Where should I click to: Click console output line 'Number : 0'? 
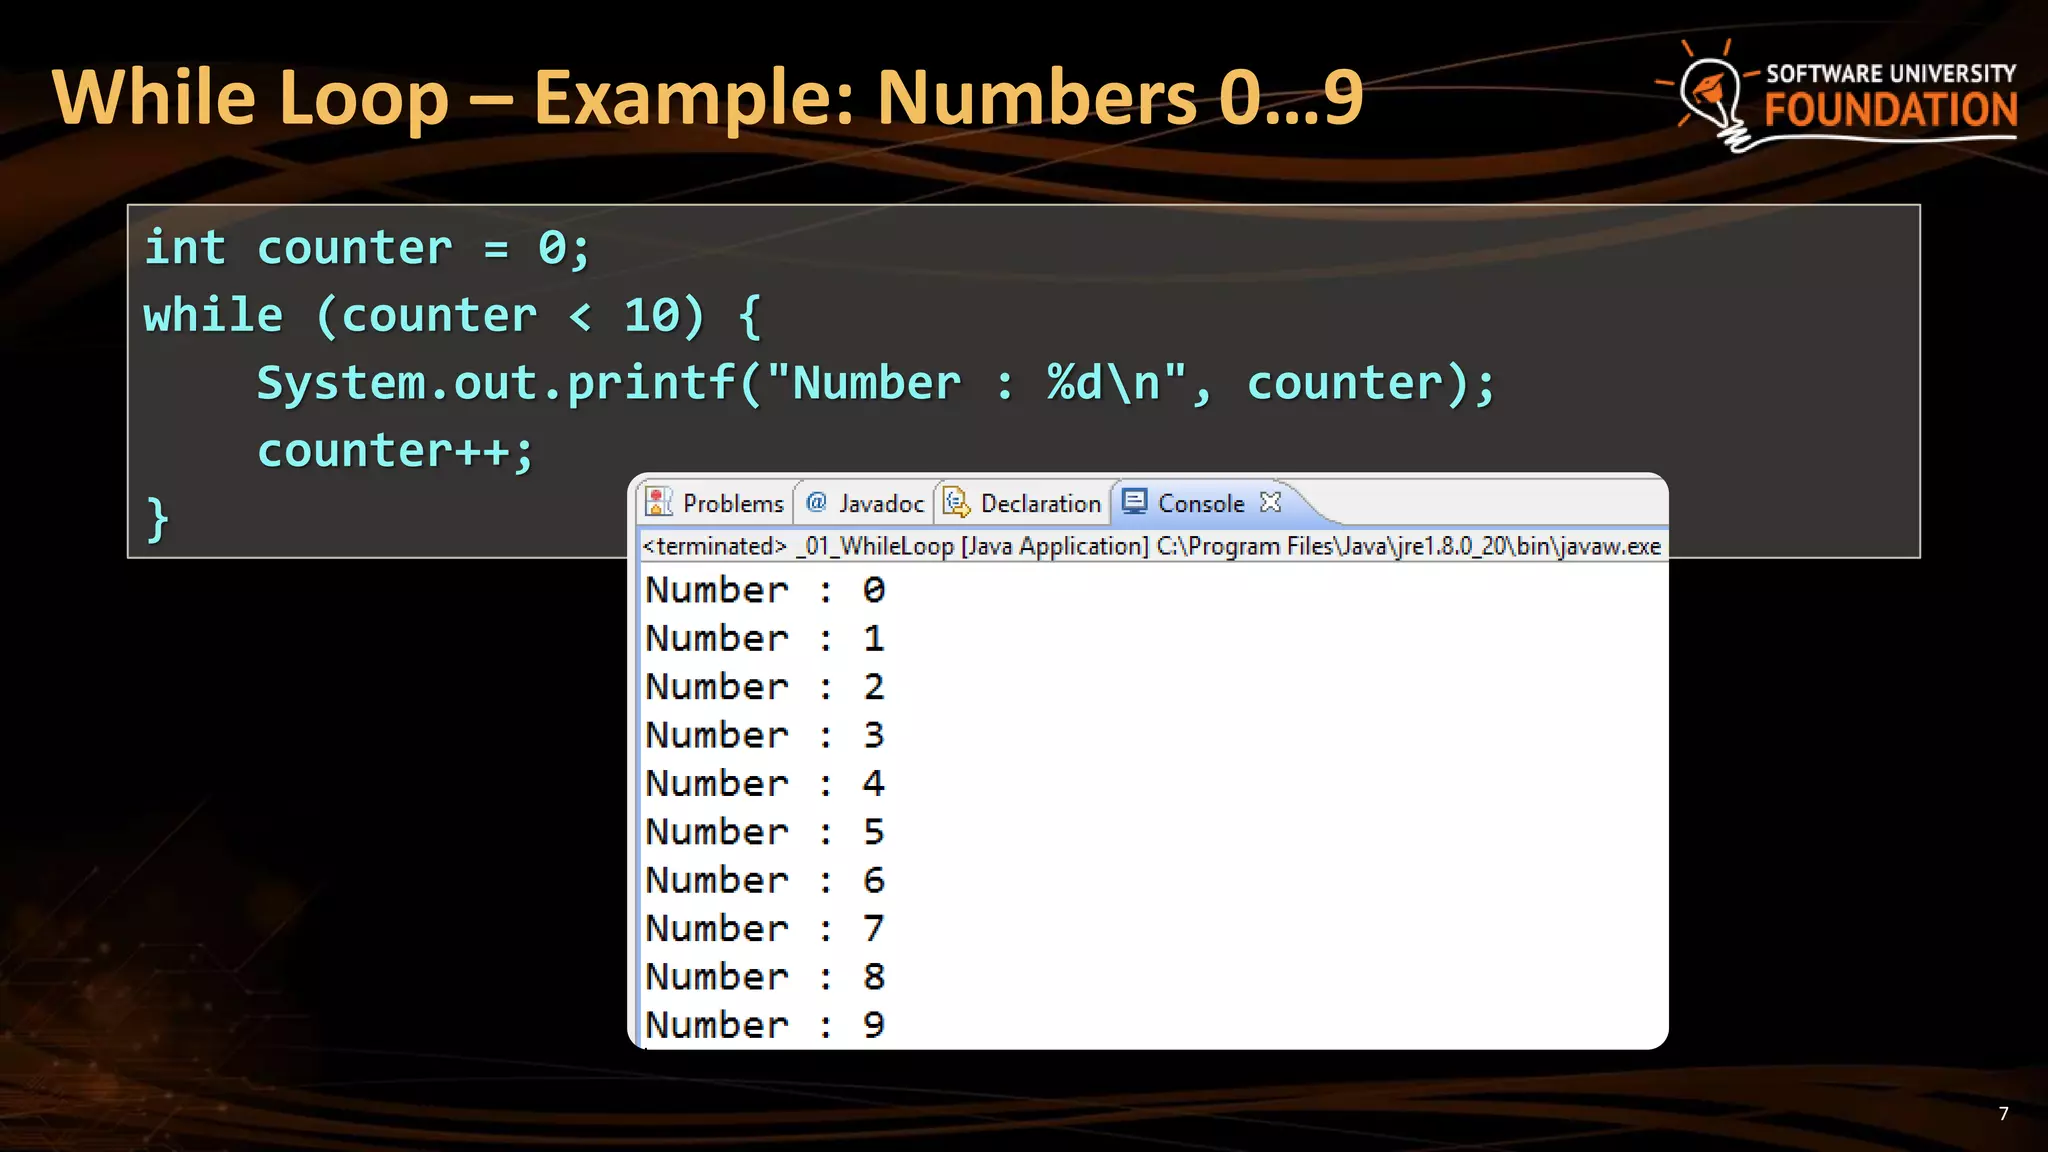(765, 590)
